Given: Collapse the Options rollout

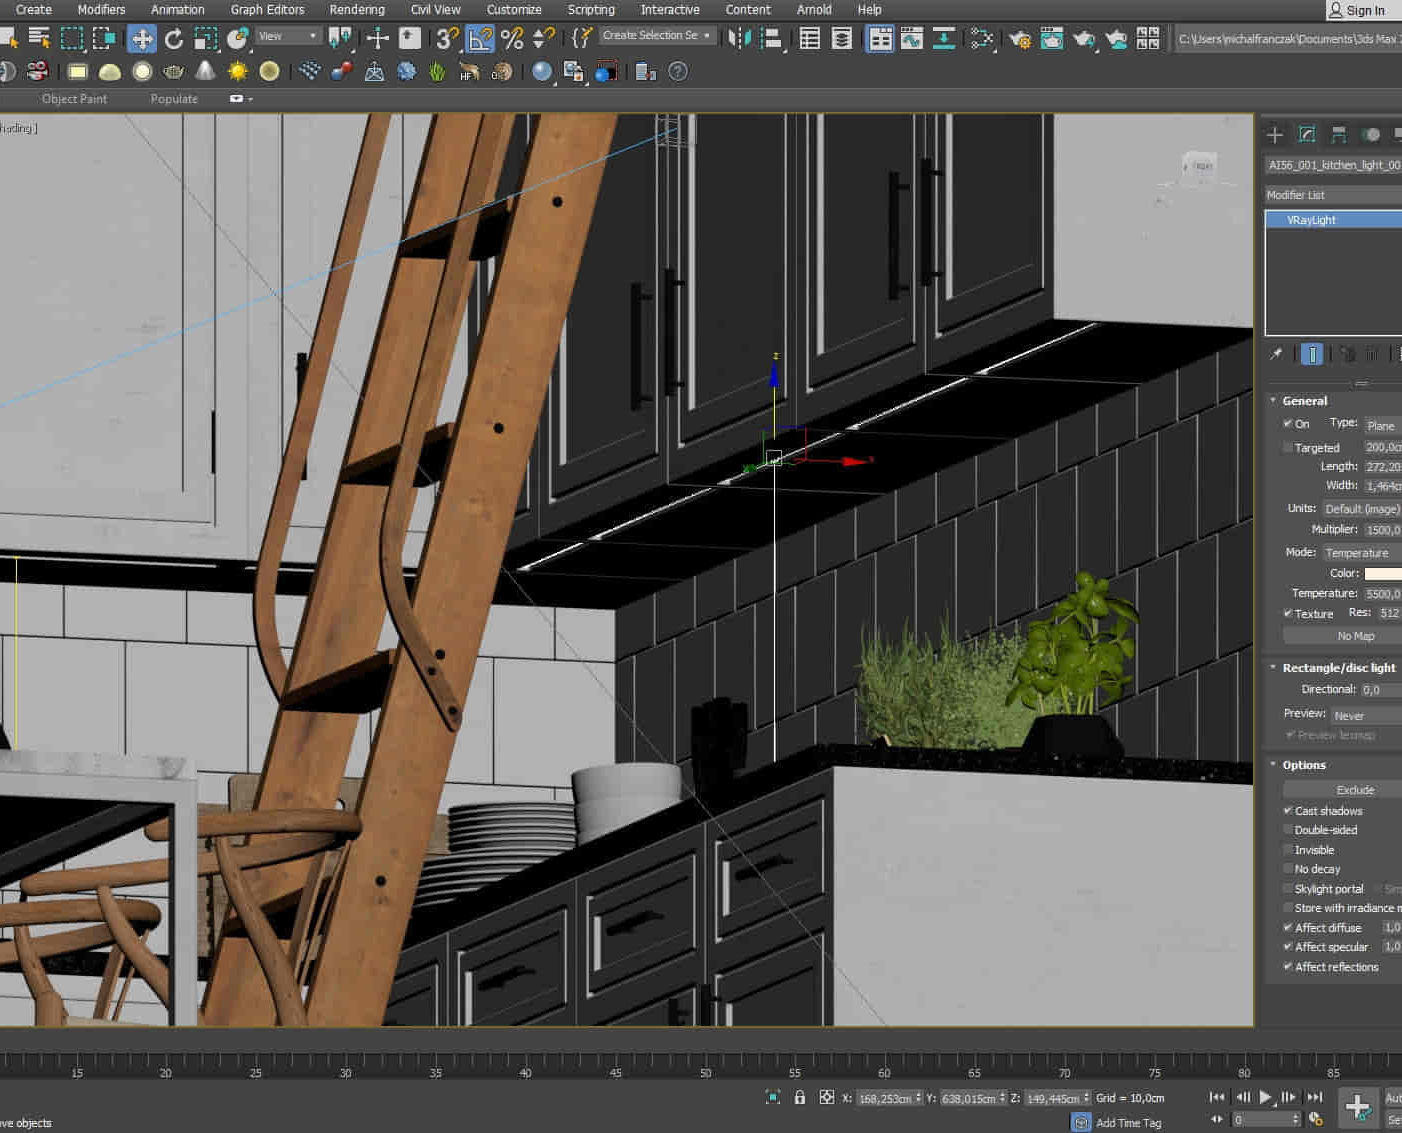Looking at the screenshot, I should (1304, 764).
